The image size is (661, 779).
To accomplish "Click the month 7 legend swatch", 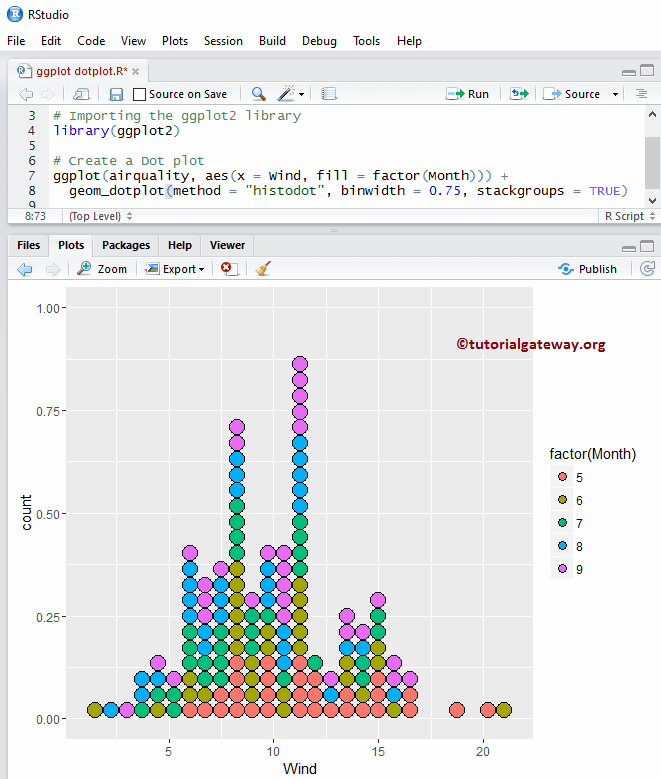I will pyautogui.click(x=563, y=523).
